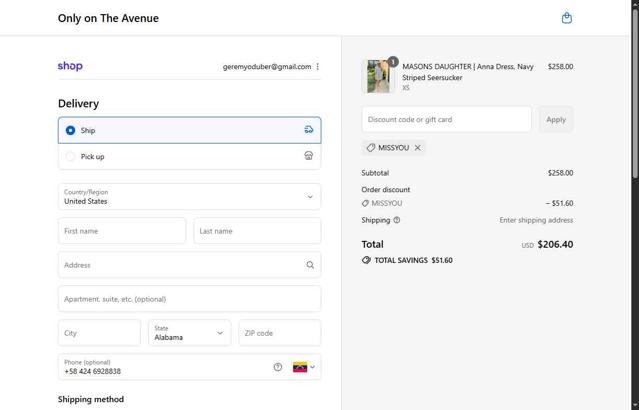Viewport: 639px width, 410px height.
Task: Click the City input field
Action: tap(99, 333)
